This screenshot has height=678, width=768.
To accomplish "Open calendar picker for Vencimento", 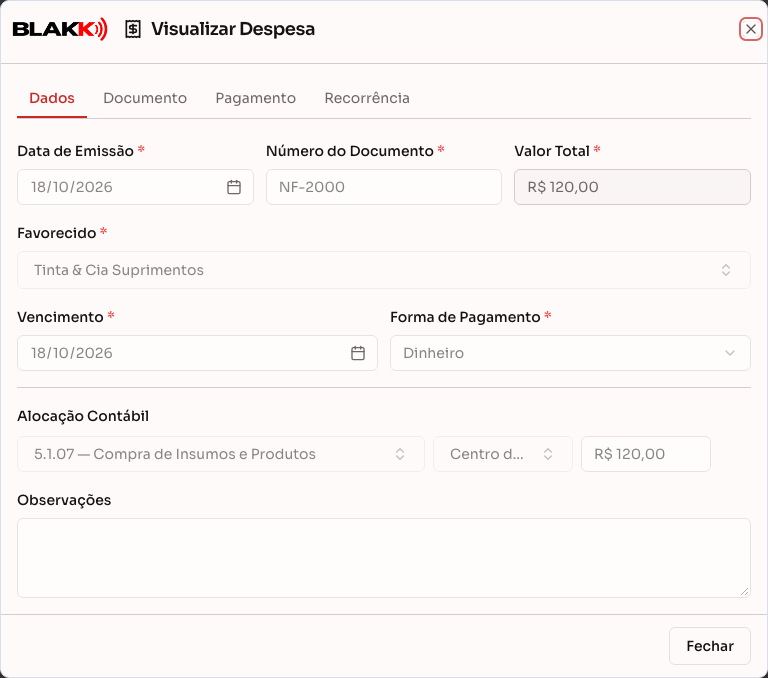I will coord(358,353).
